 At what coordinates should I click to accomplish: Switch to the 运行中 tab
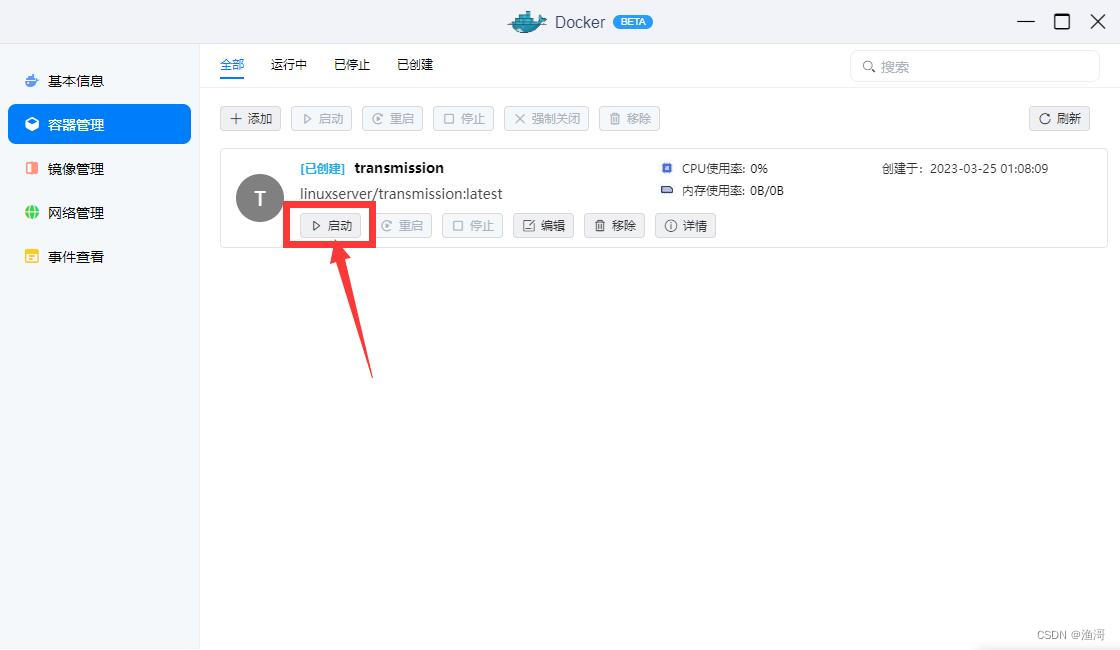[x=288, y=64]
